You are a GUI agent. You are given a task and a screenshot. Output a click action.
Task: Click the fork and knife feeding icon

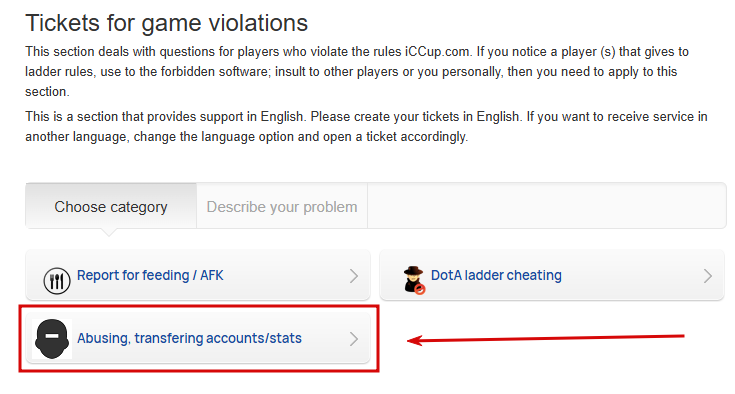click(57, 281)
